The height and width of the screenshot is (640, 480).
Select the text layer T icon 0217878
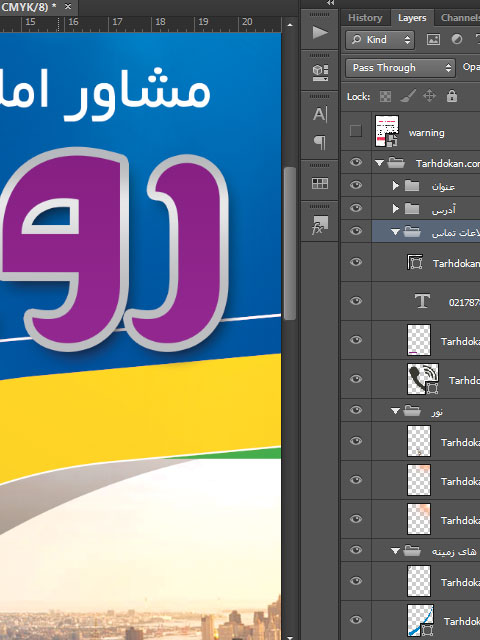click(422, 301)
